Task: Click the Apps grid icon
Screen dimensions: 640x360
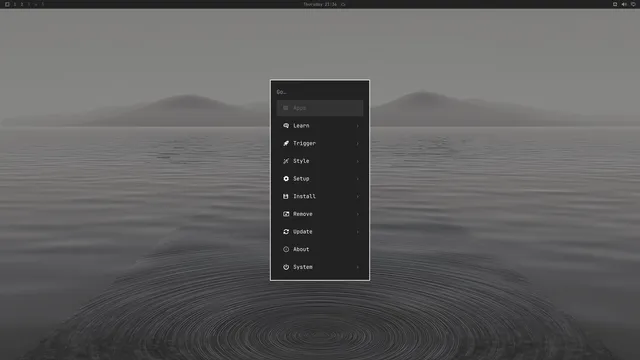Action: (286, 108)
